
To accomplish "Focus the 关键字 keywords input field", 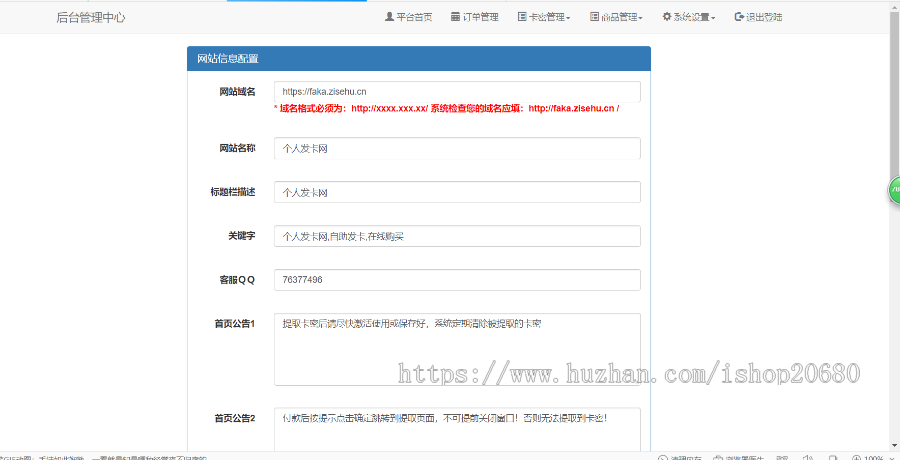I will coord(457,236).
